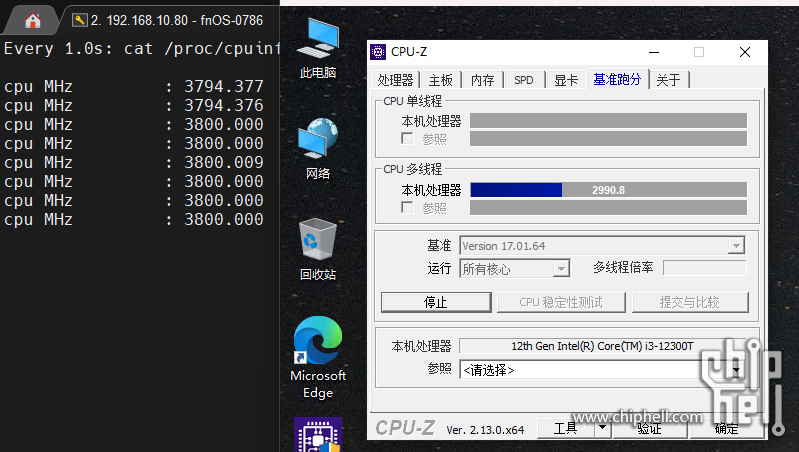
Task: Click the 确定 button
Action: point(726,429)
